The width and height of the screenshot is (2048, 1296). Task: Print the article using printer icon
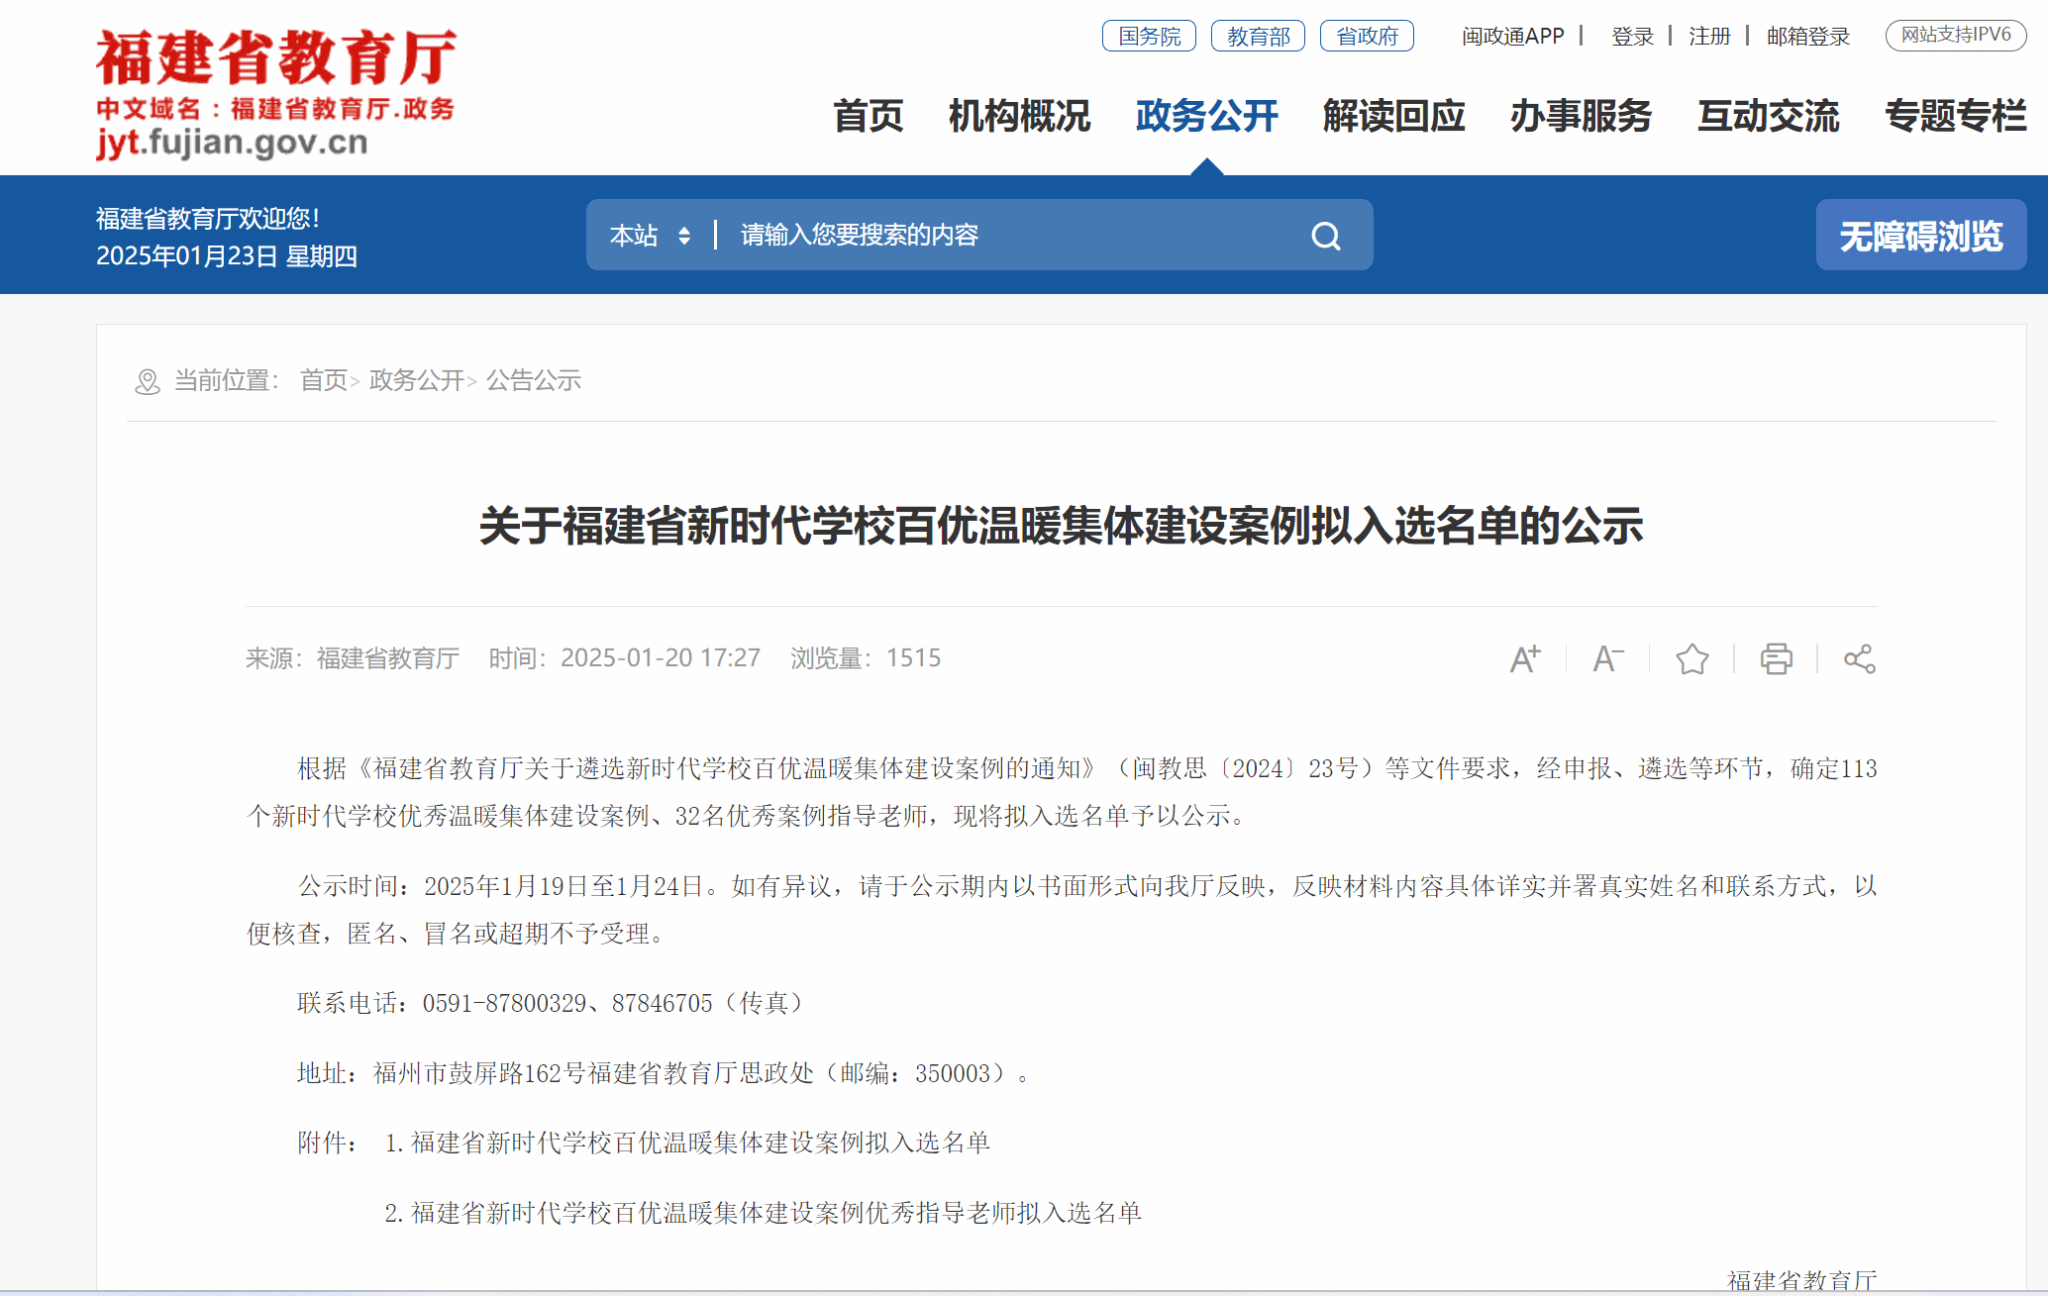pos(1776,659)
